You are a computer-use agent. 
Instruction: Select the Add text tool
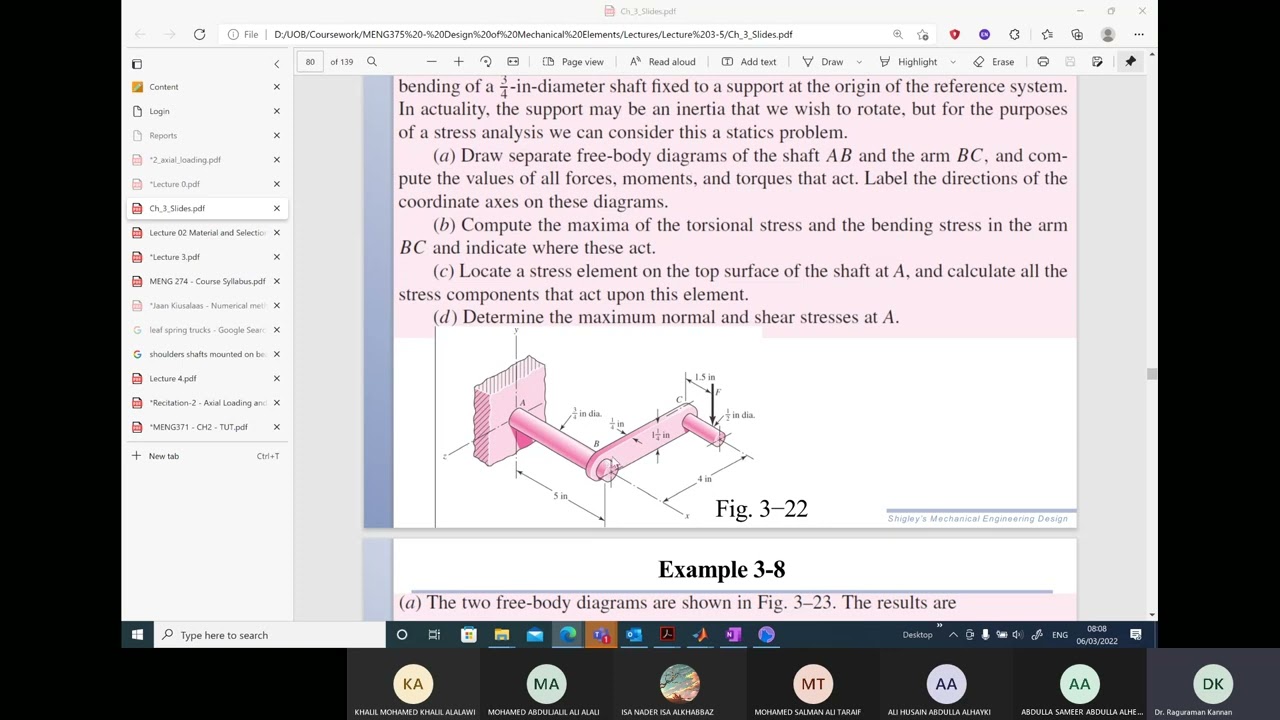pos(749,62)
